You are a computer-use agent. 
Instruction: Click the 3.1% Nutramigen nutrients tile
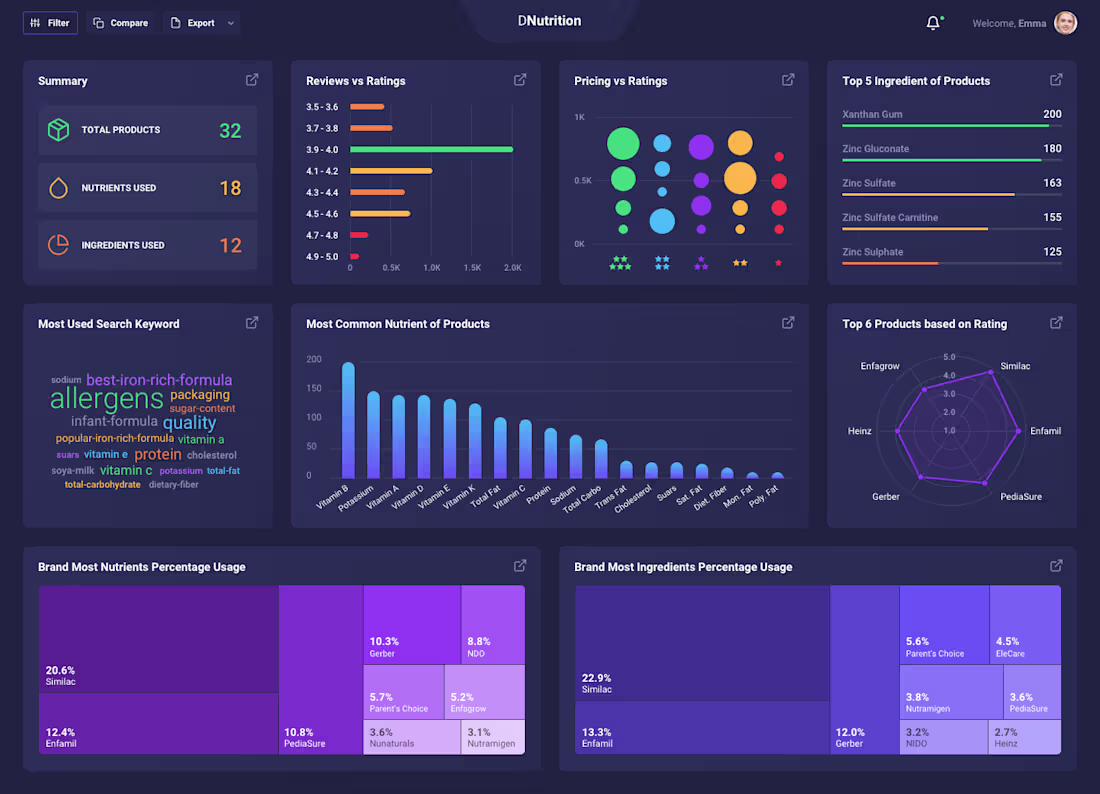[493, 737]
